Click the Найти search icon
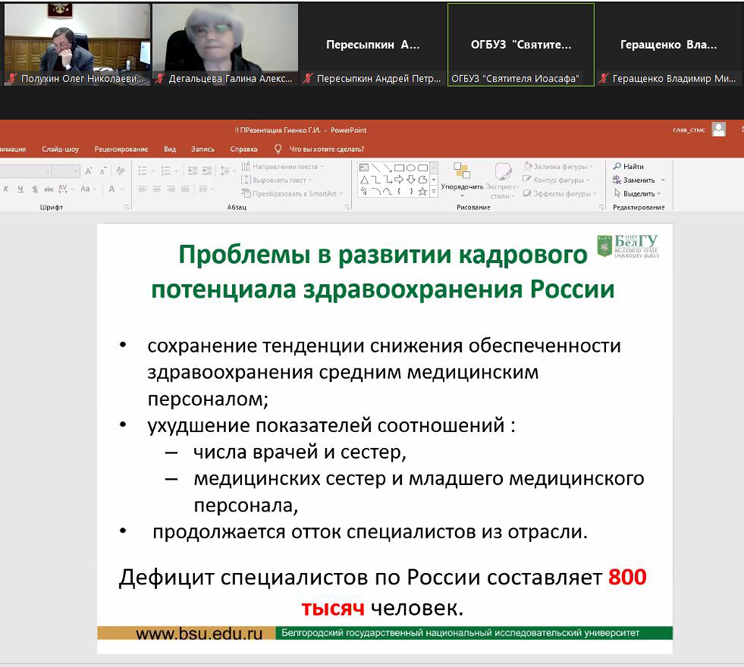 click(x=618, y=166)
